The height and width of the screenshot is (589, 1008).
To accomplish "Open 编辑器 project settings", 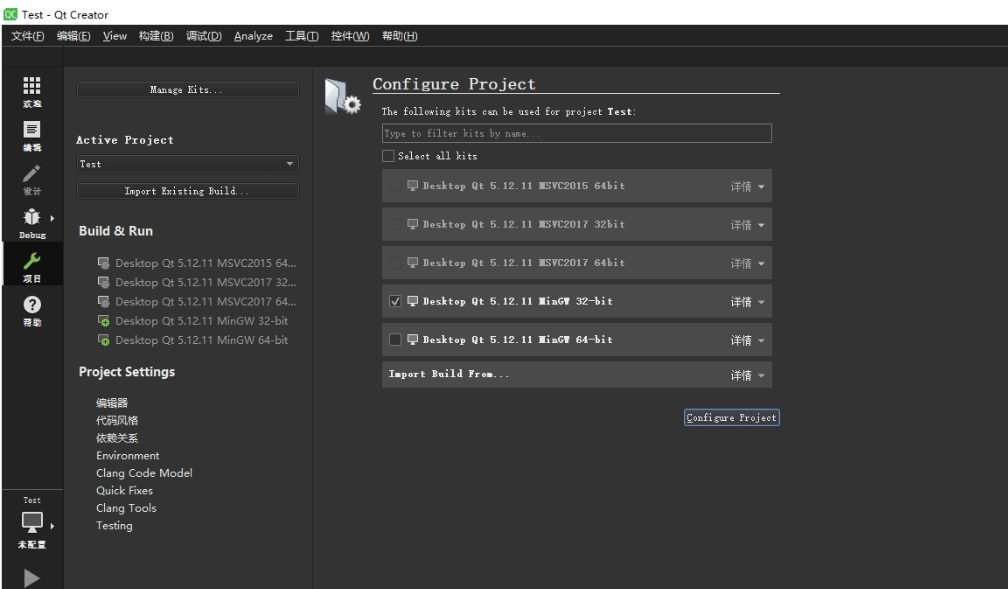I will click(x=112, y=403).
